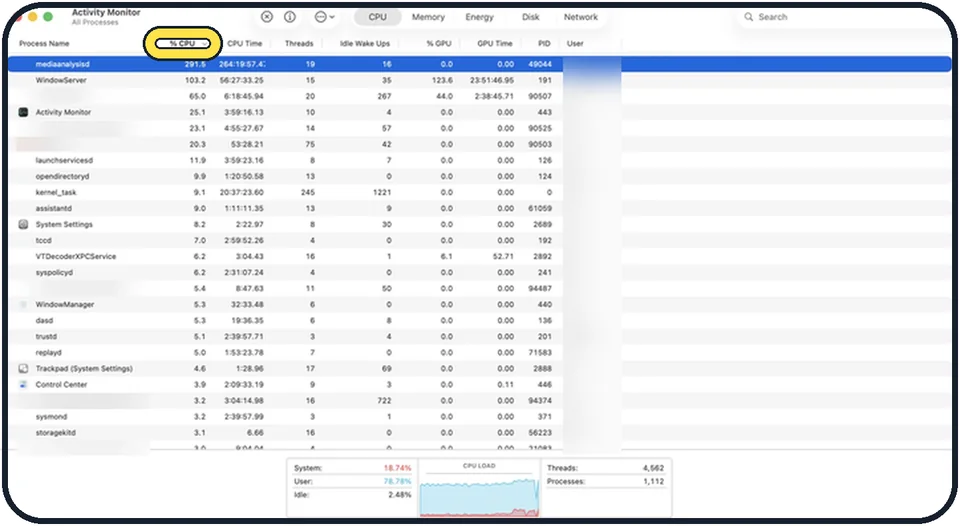Select the Control Center process
Image resolution: width=960 pixels, height=526 pixels.
pyautogui.click(x=479, y=385)
